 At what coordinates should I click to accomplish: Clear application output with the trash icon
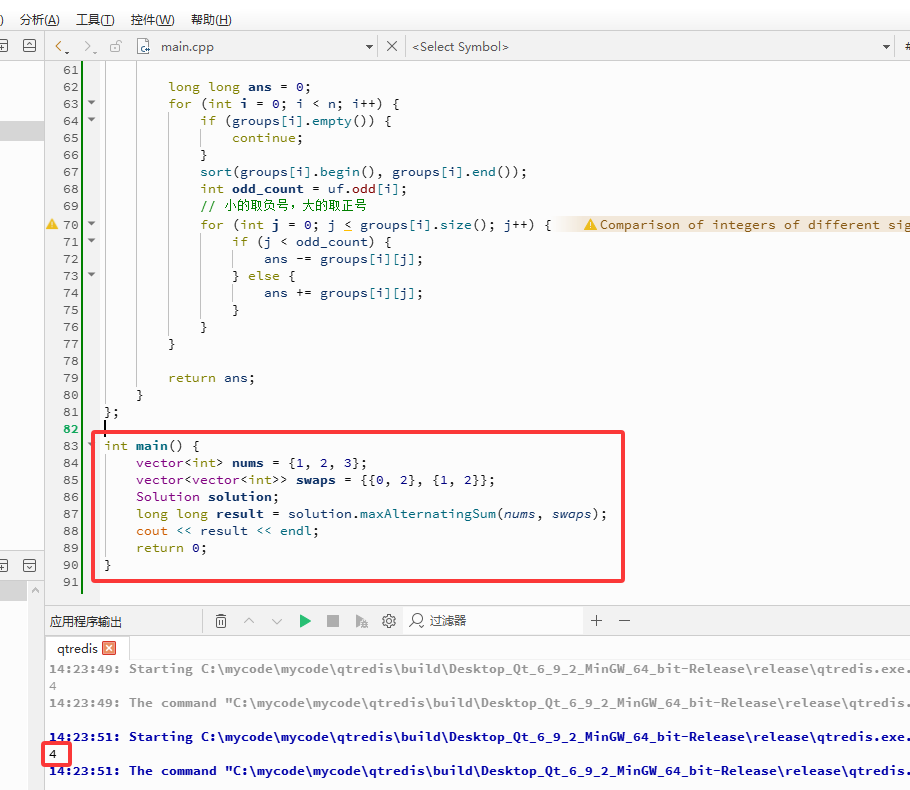tap(221, 621)
